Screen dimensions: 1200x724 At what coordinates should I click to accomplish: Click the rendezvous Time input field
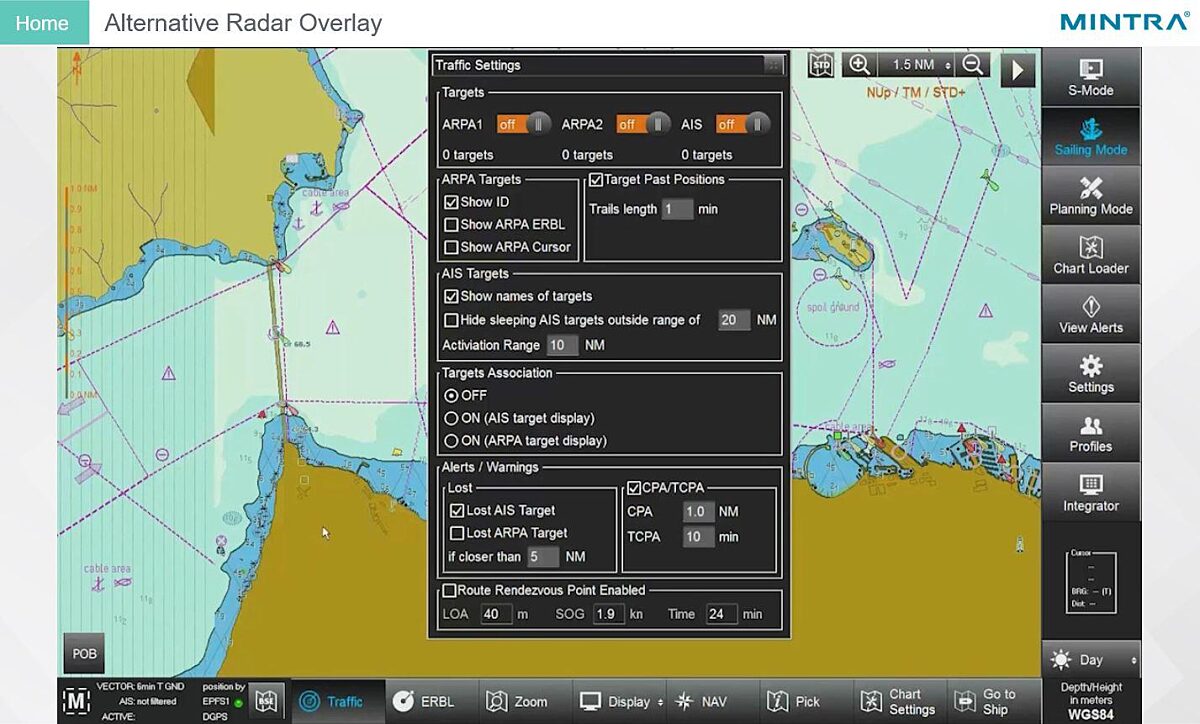pos(721,614)
